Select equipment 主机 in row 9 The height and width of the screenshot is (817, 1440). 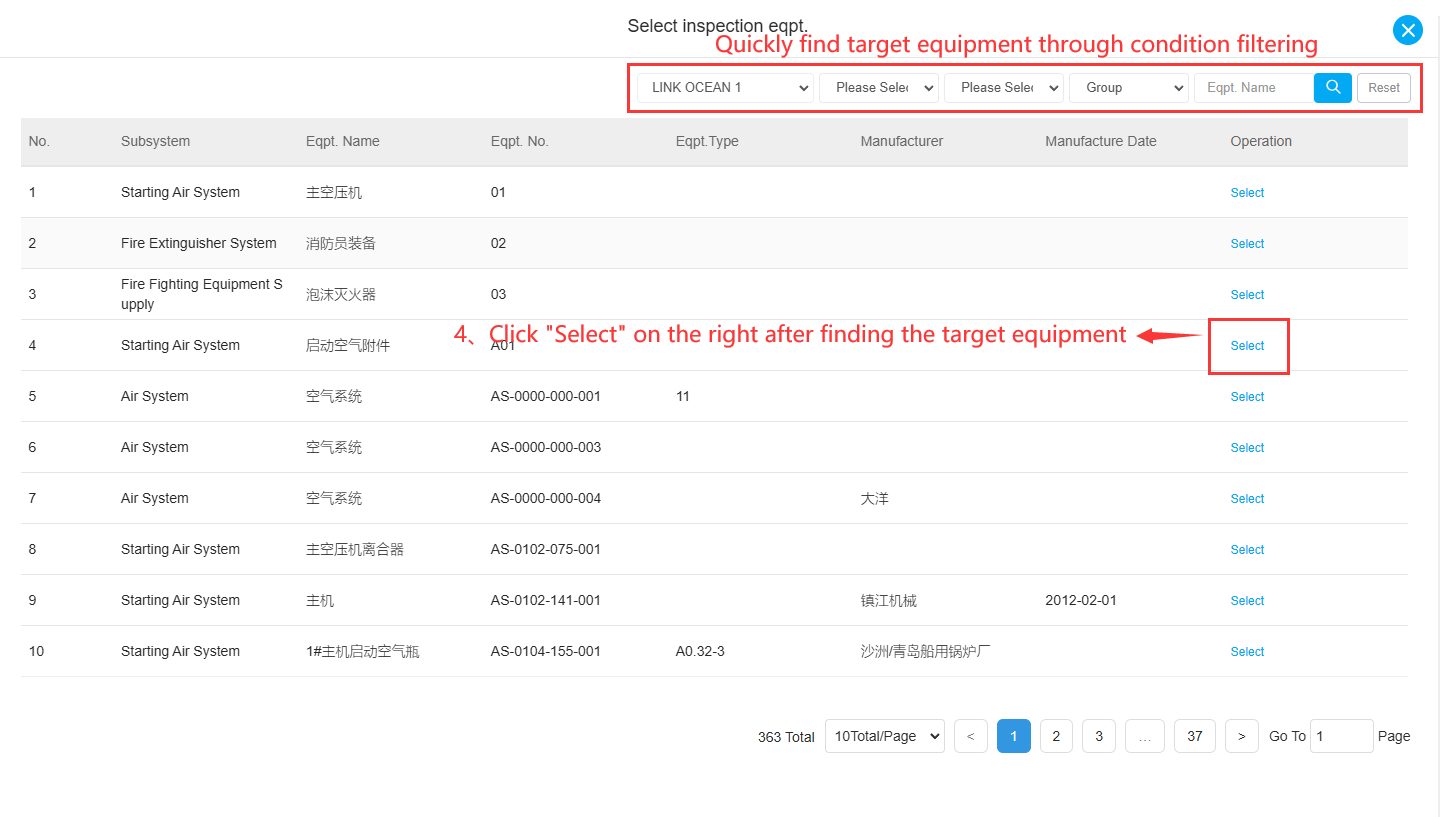click(x=1247, y=601)
